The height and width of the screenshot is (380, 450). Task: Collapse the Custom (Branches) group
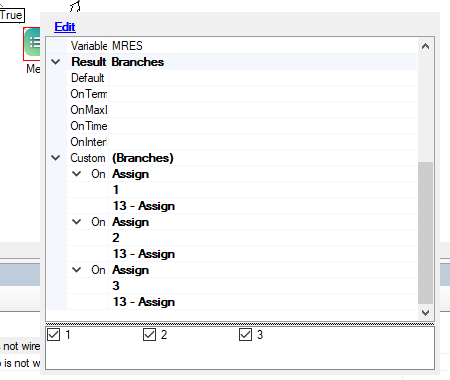[56, 158]
